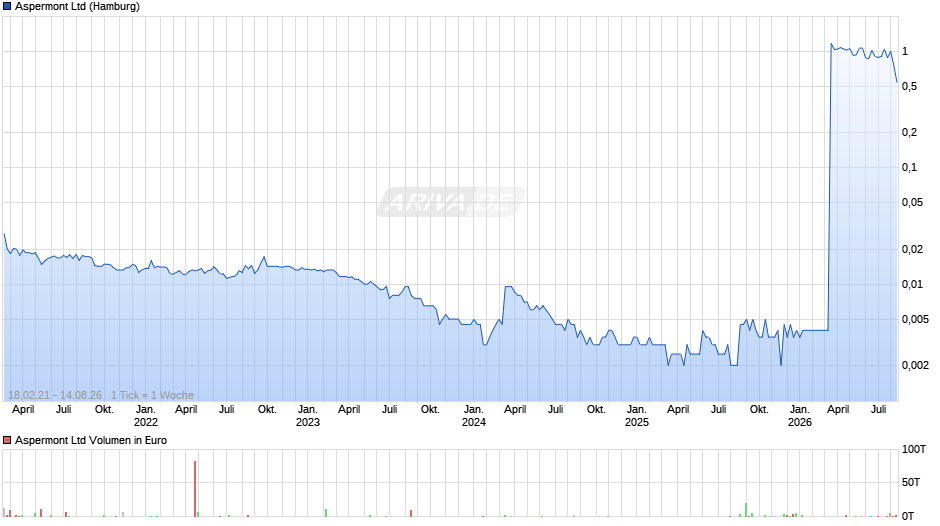This screenshot has height=526, width=940.
Task: Click the 'Aspermont Ltd (Hamburg)' chart title
Action: pos(77,7)
